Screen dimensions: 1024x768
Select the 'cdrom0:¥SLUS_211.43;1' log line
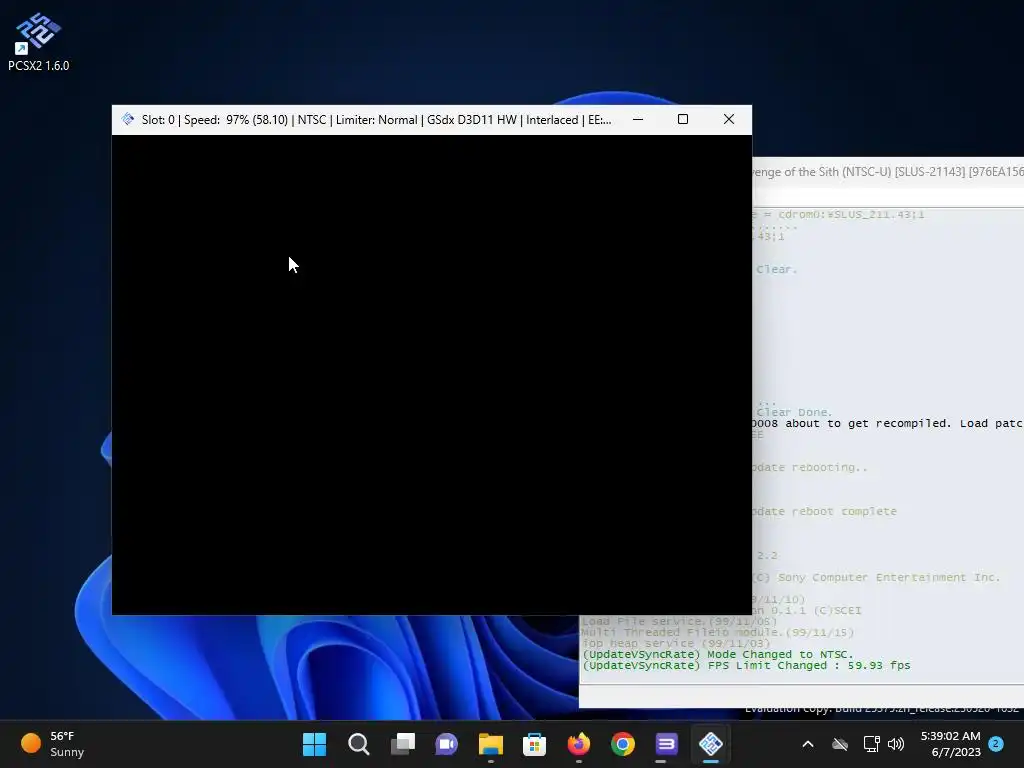(x=839, y=214)
